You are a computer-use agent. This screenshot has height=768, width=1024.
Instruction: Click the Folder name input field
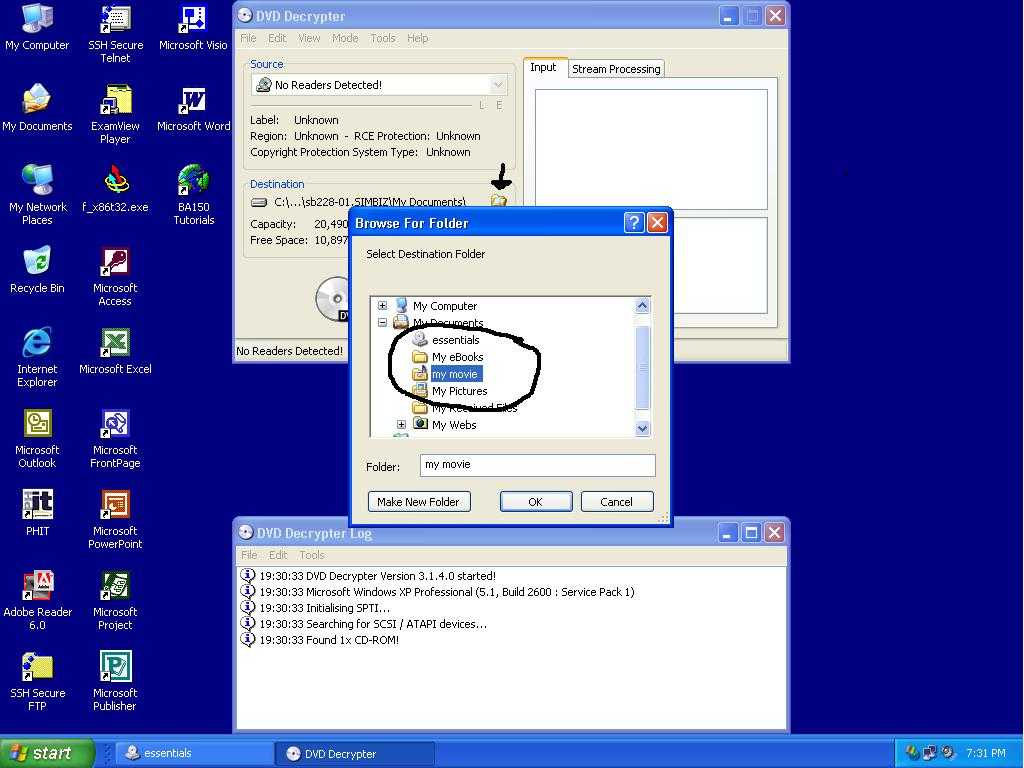538,465
